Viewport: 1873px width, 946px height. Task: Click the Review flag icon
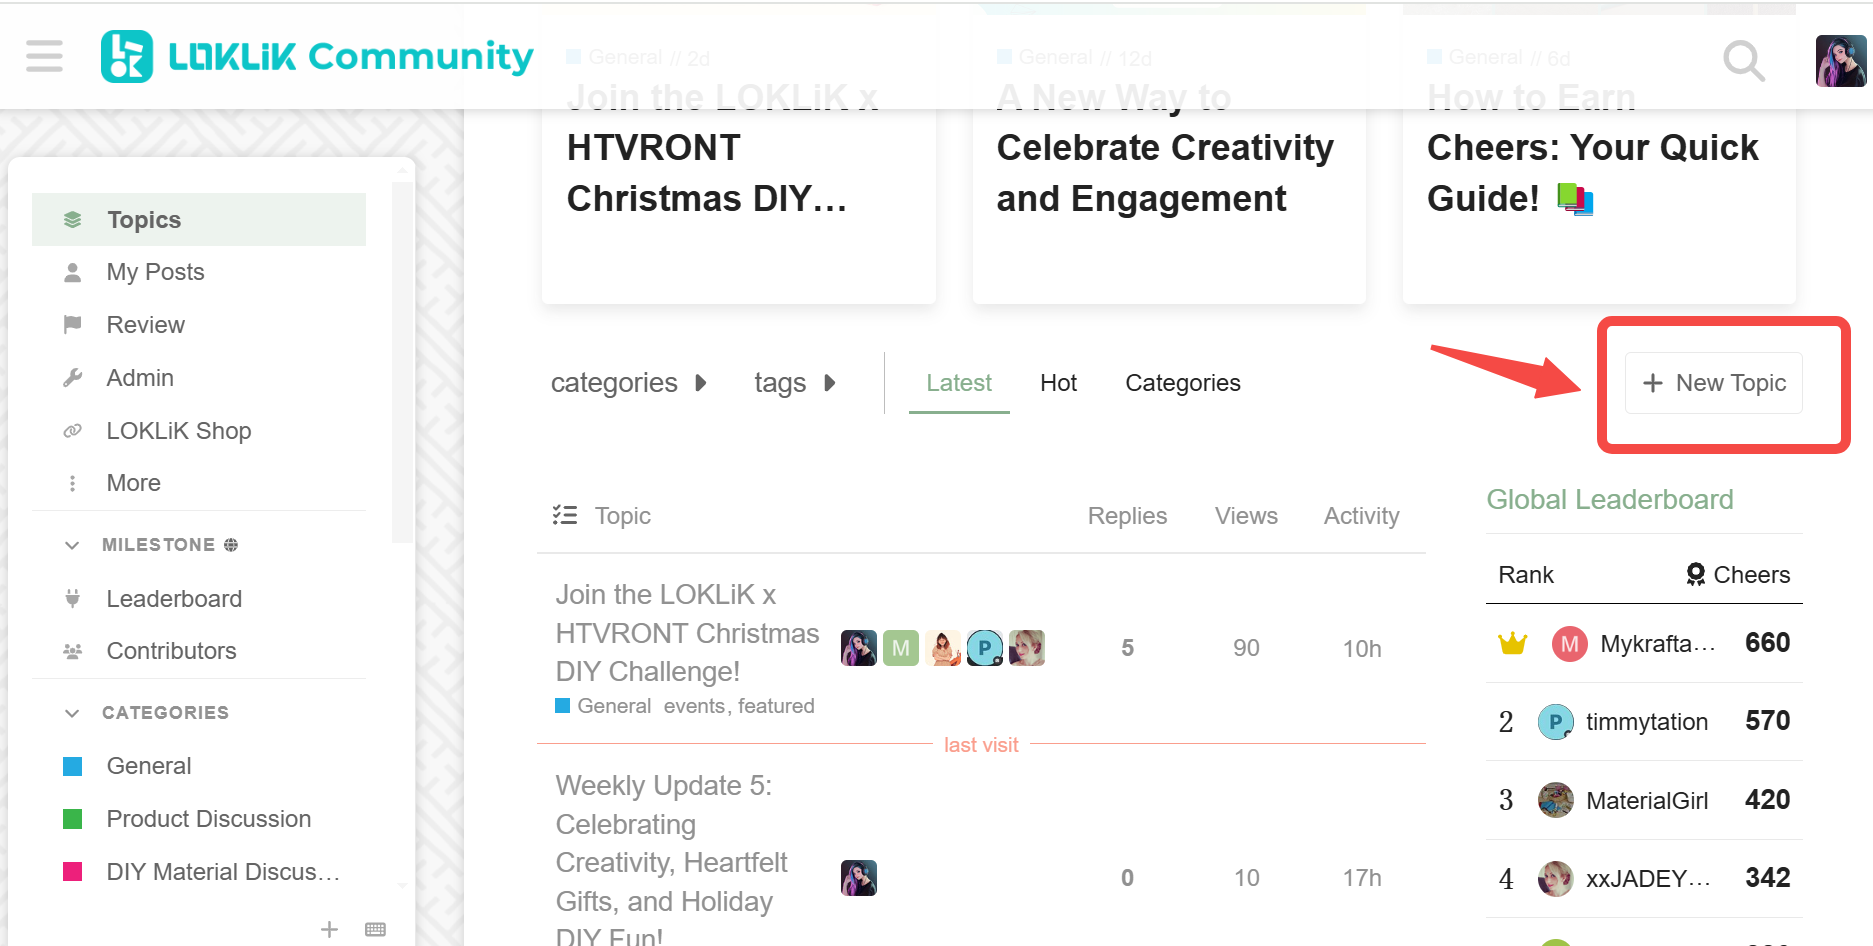[x=73, y=325]
